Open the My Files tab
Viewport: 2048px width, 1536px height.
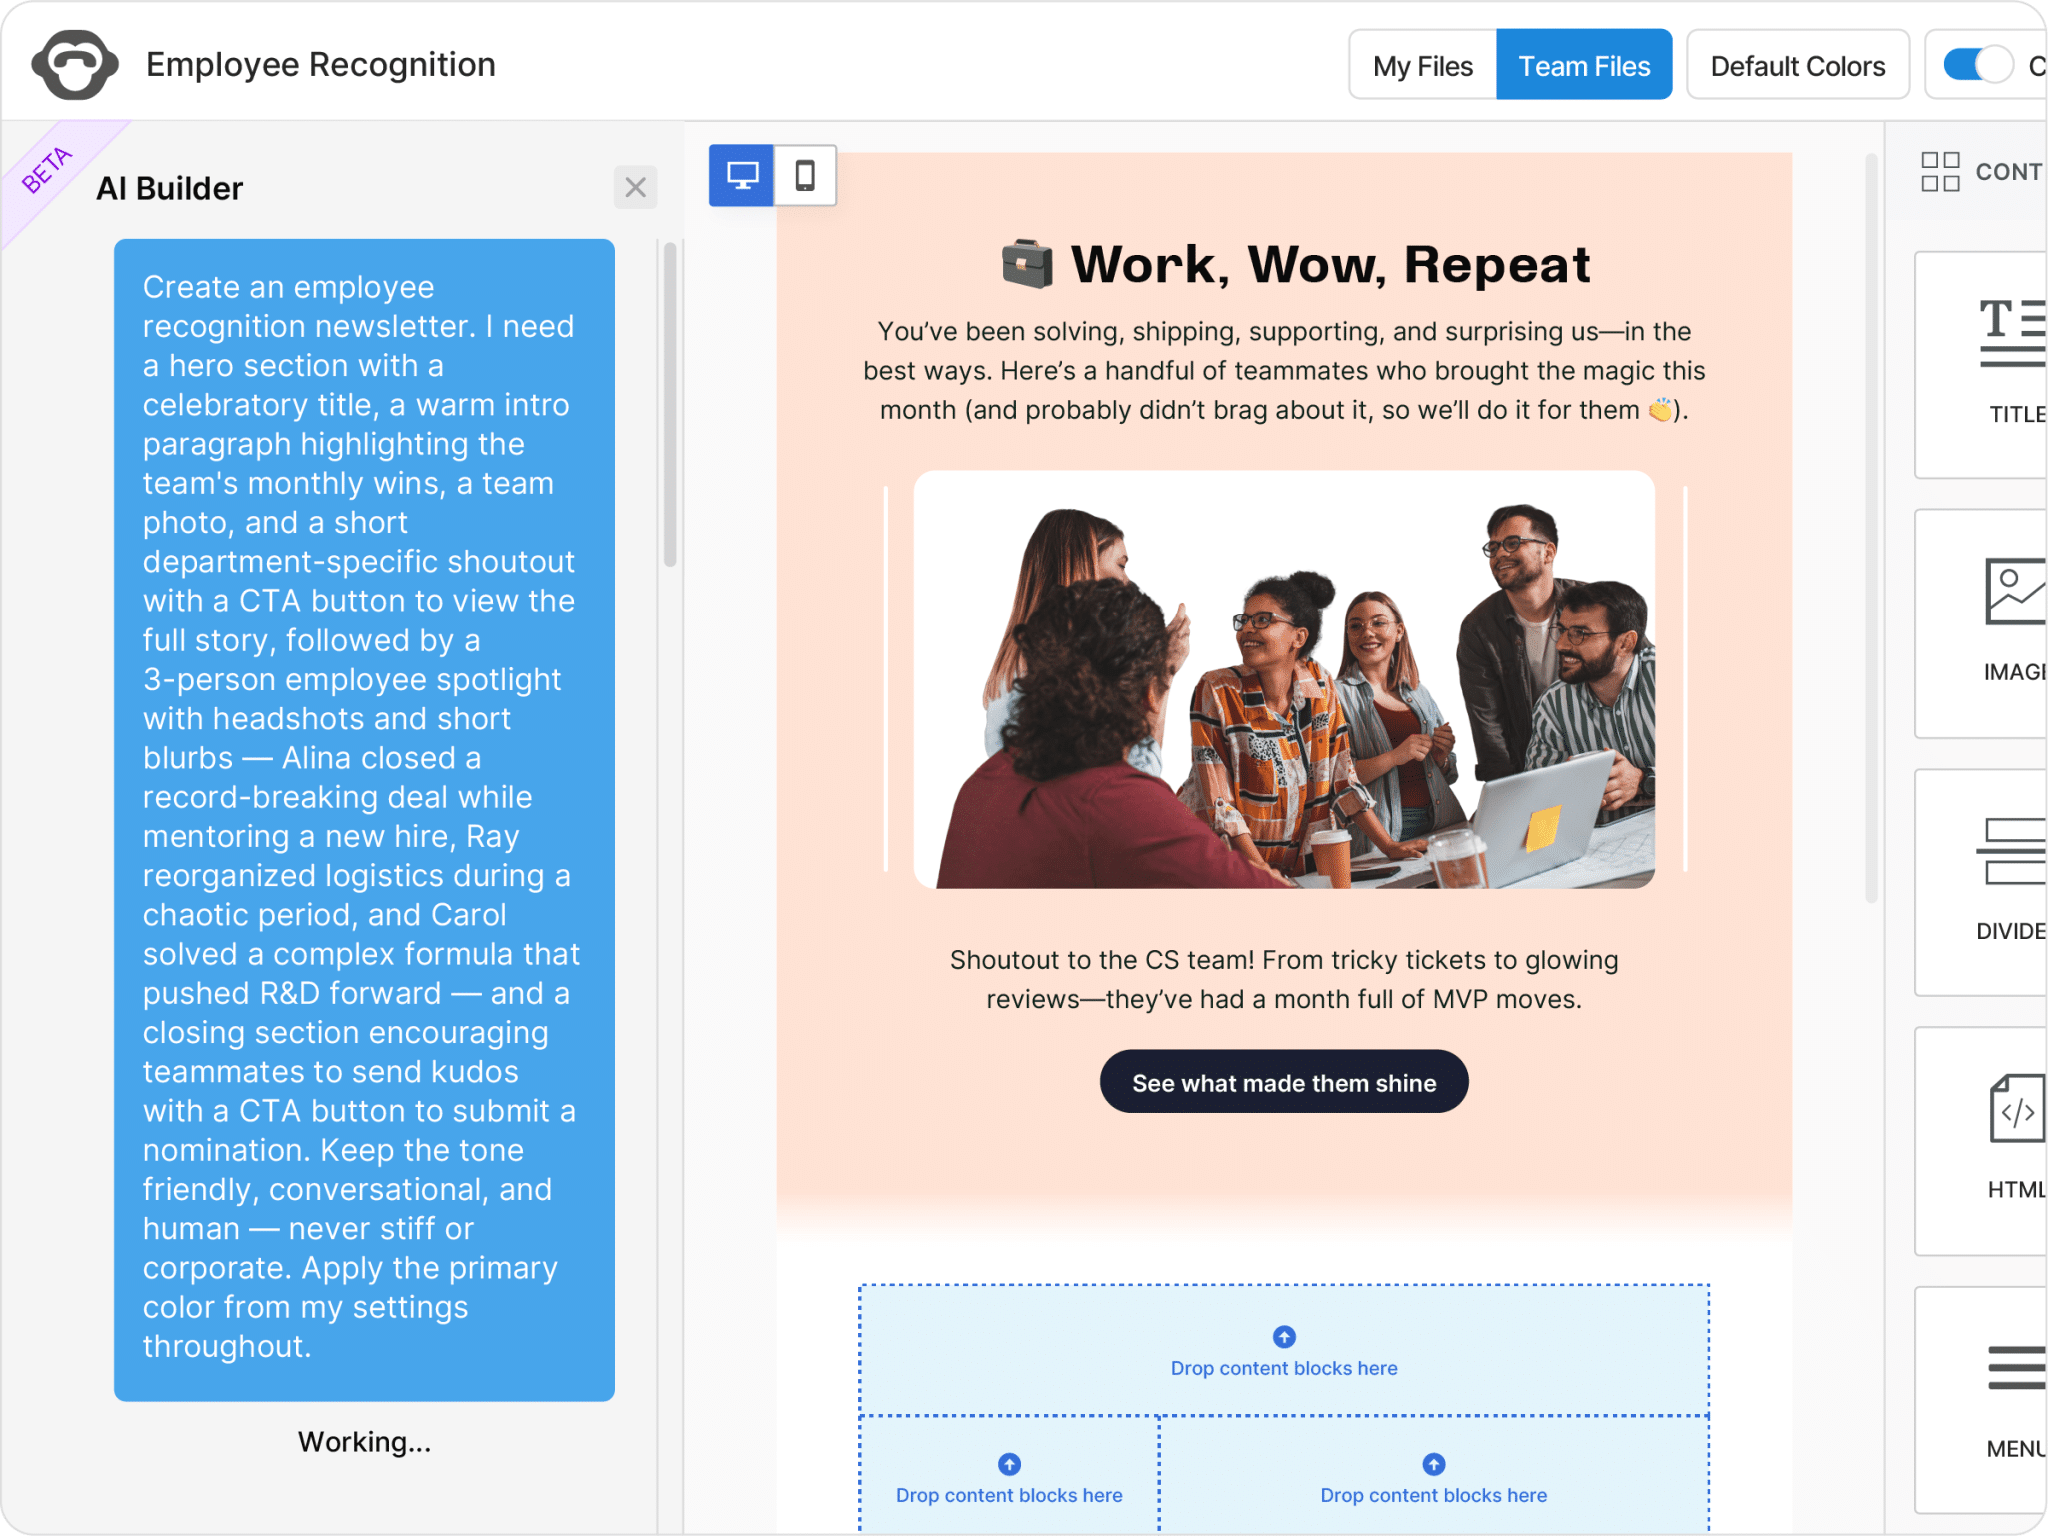[1422, 66]
